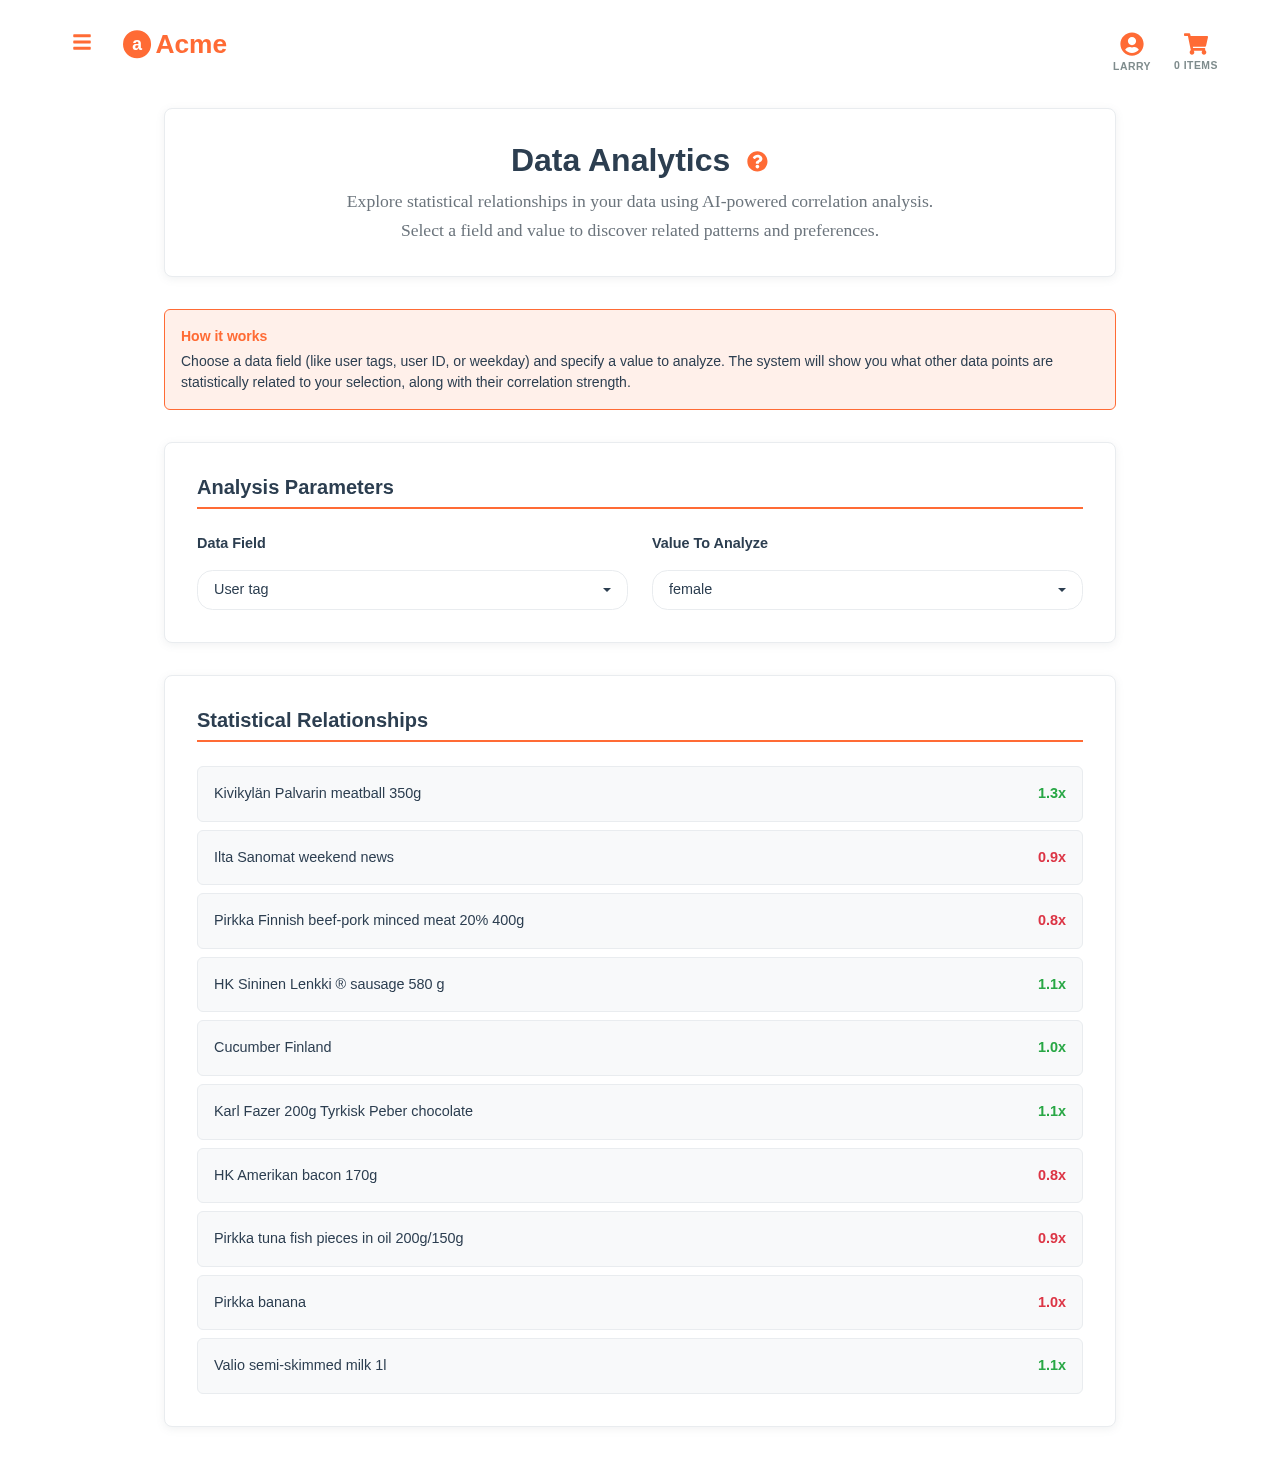The height and width of the screenshot is (1483, 1280).
Task: Click the help question mark icon
Action: pos(757,161)
